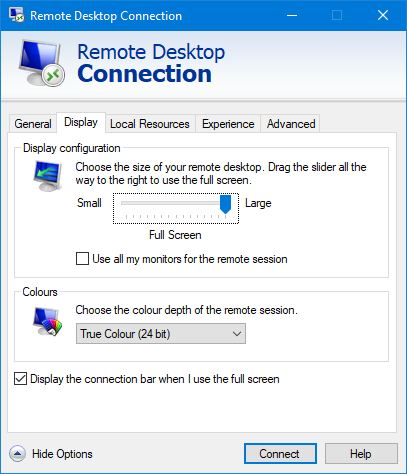Image resolution: width=407 pixels, height=474 pixels.
Task: Switch to the General tab
Action: (x=33, y=124)
